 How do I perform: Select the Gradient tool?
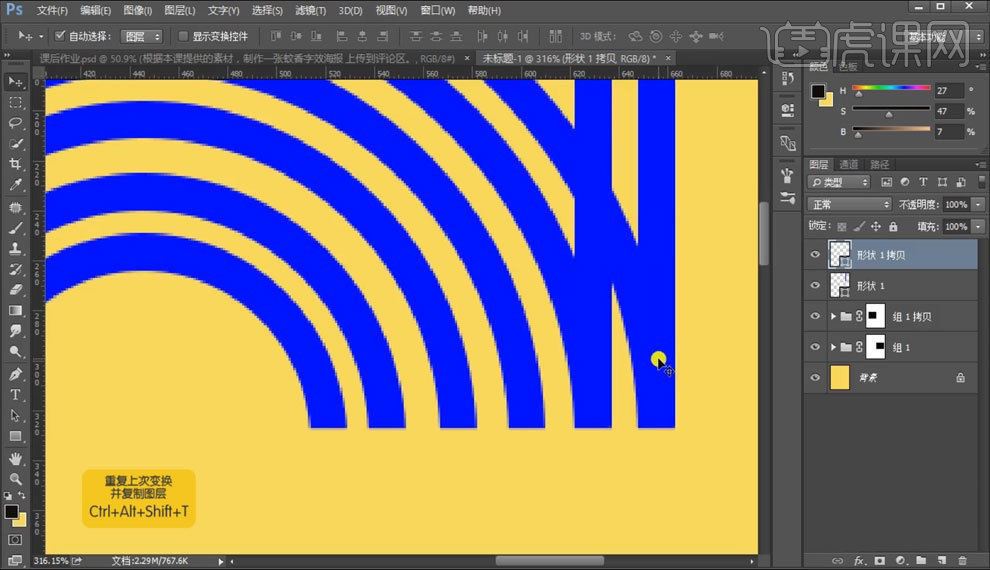[x=15, y=311]
